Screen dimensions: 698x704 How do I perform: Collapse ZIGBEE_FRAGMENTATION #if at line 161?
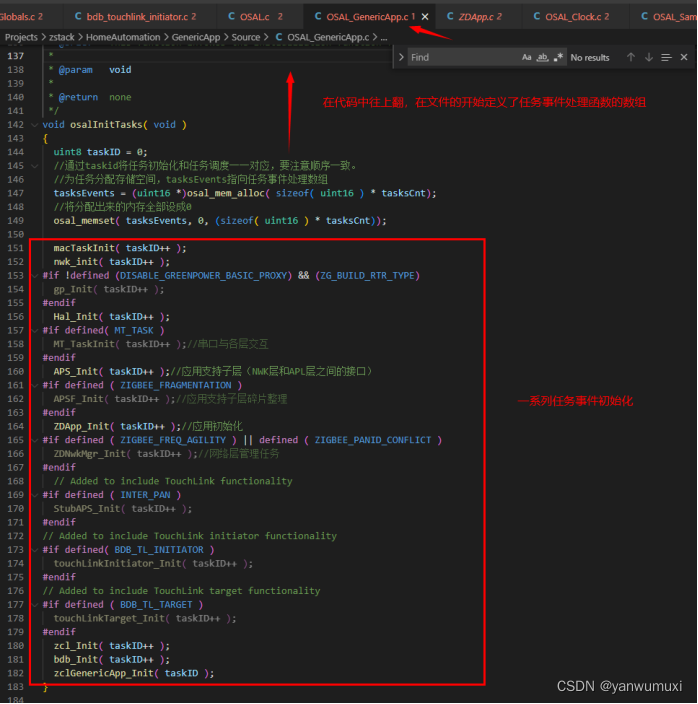click(34, 385)
